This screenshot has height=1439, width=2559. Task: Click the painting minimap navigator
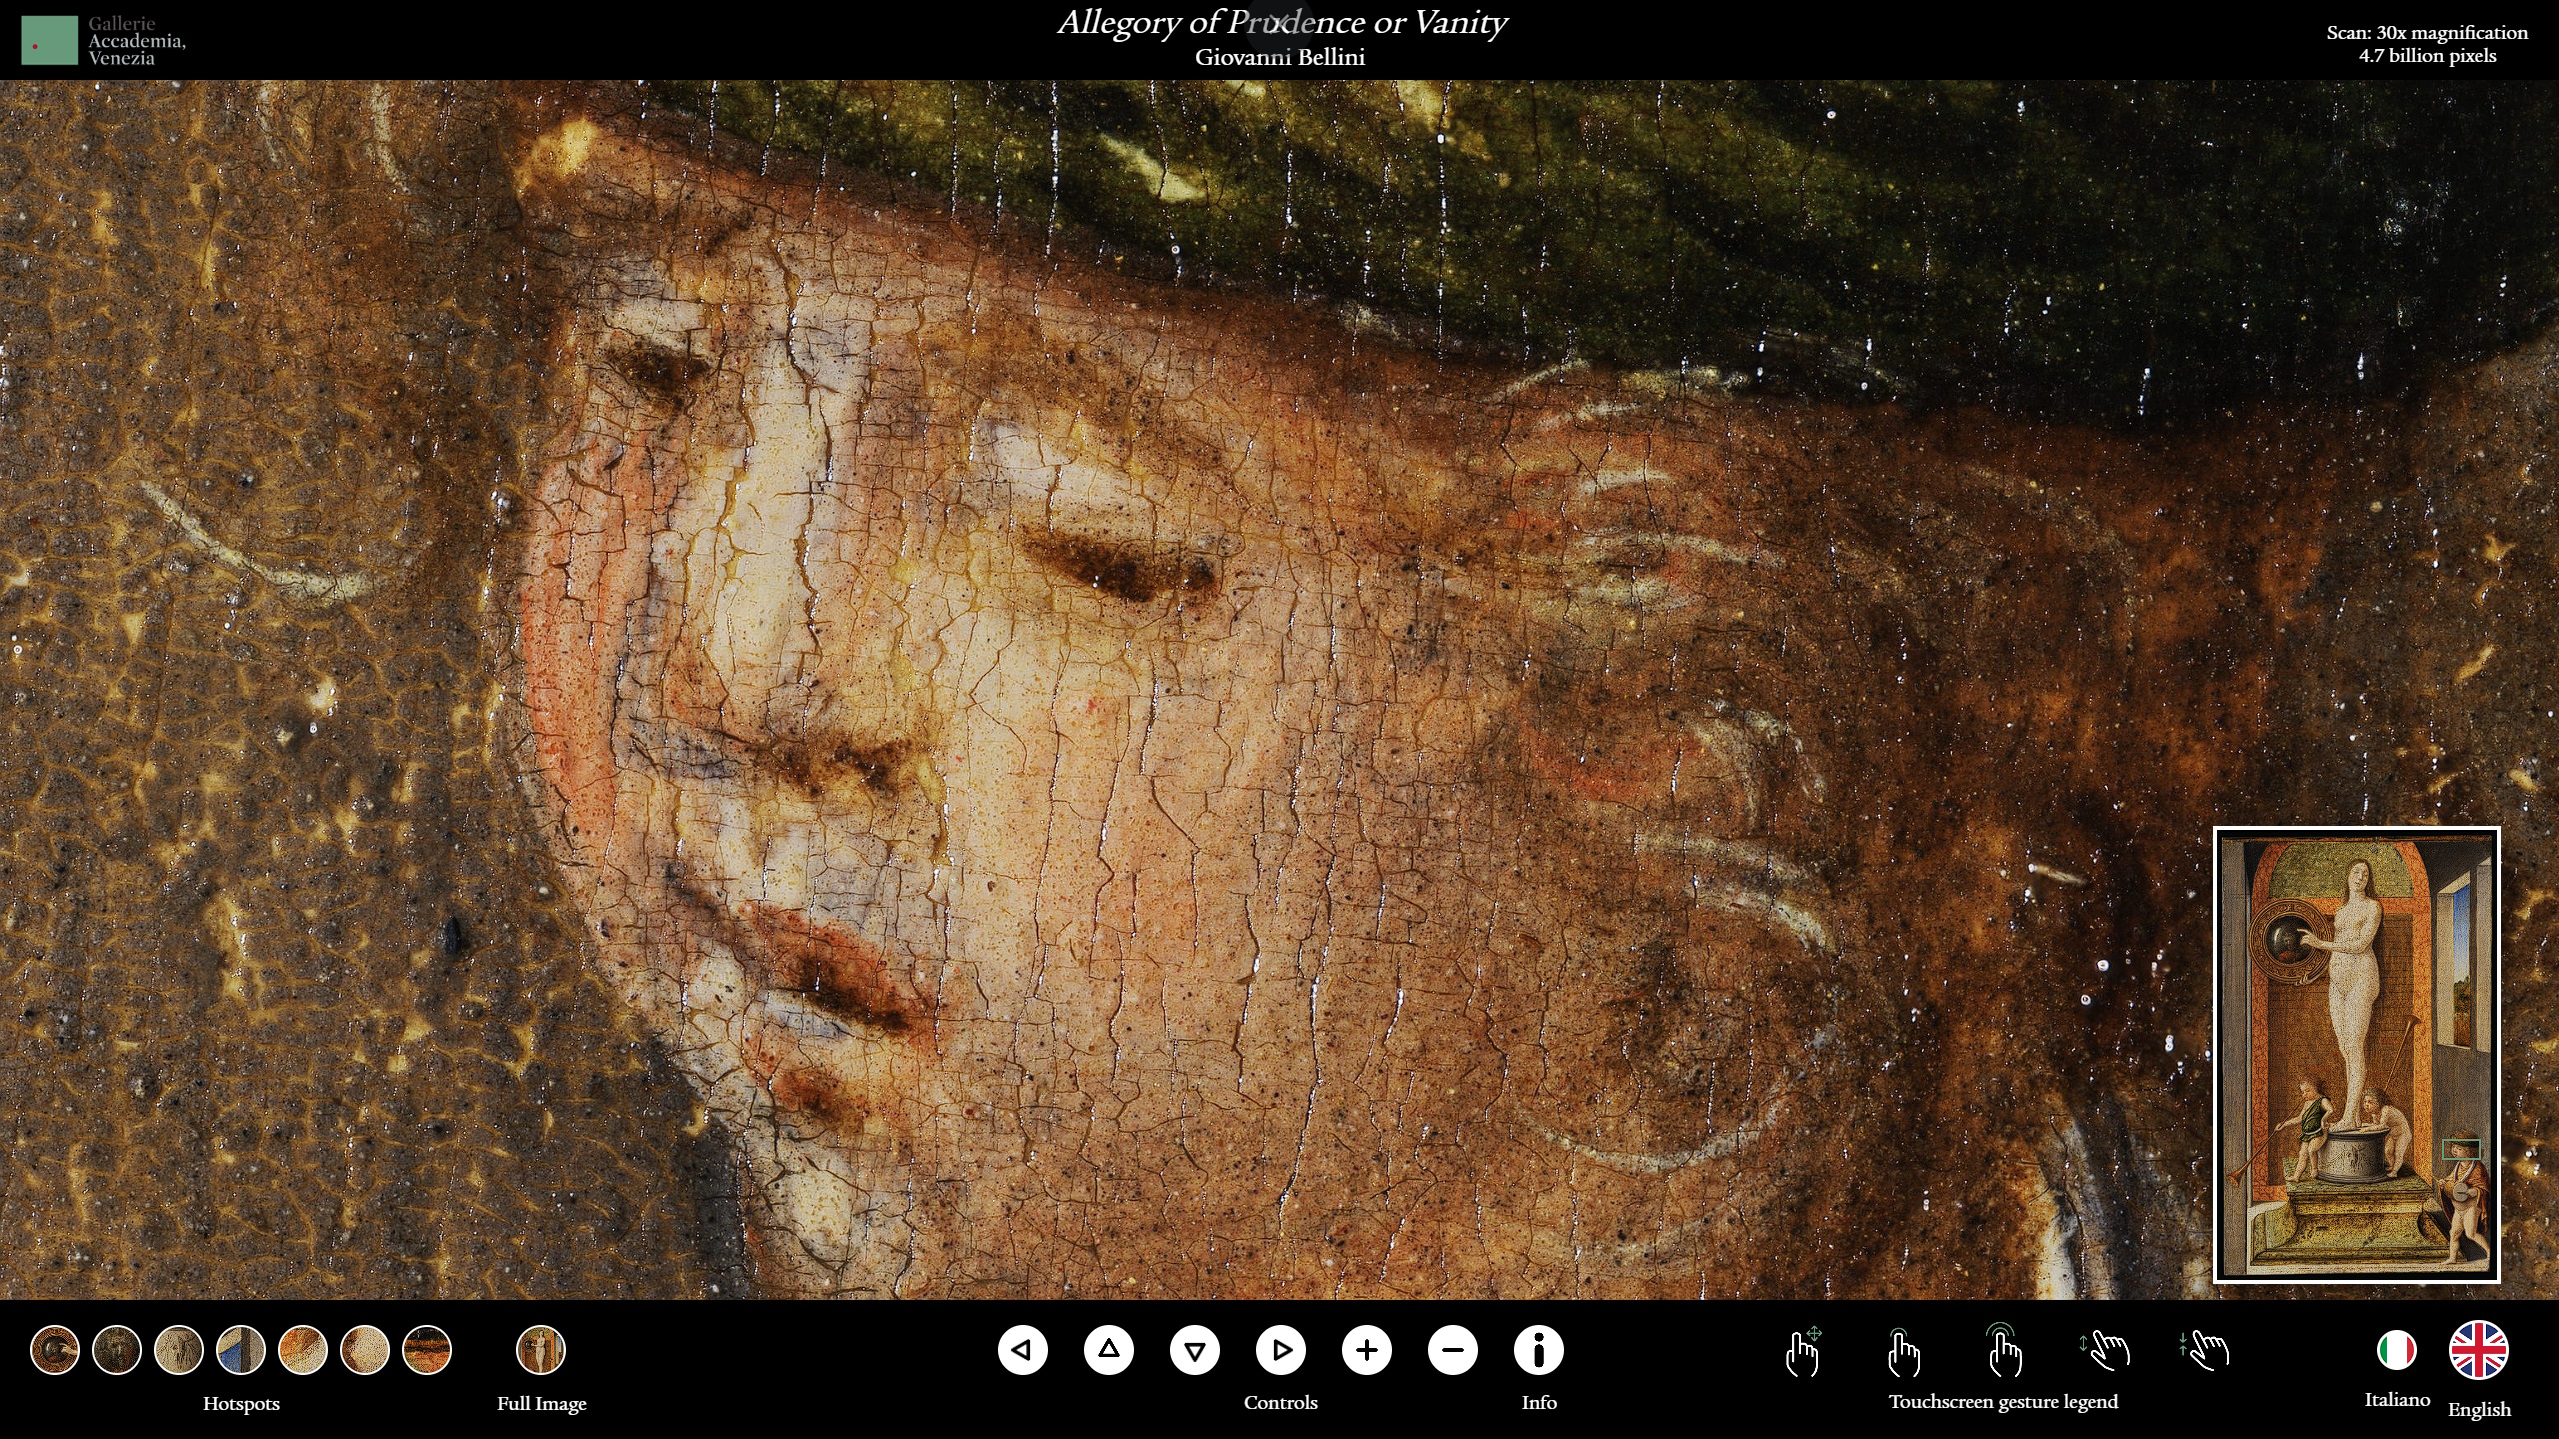[2356, 1055]
